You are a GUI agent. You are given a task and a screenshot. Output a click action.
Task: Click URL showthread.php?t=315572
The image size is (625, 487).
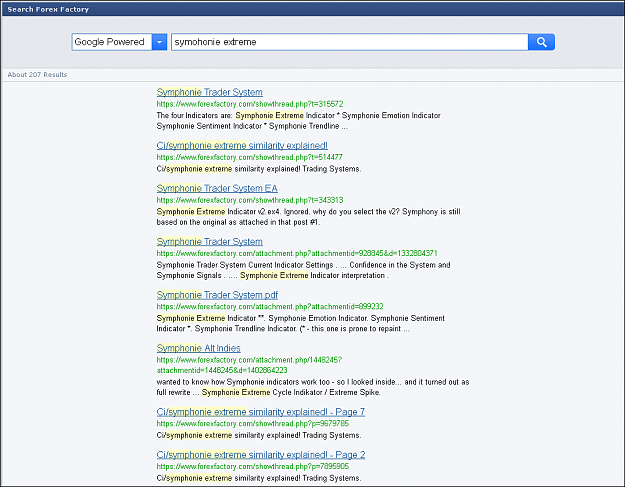250,104
